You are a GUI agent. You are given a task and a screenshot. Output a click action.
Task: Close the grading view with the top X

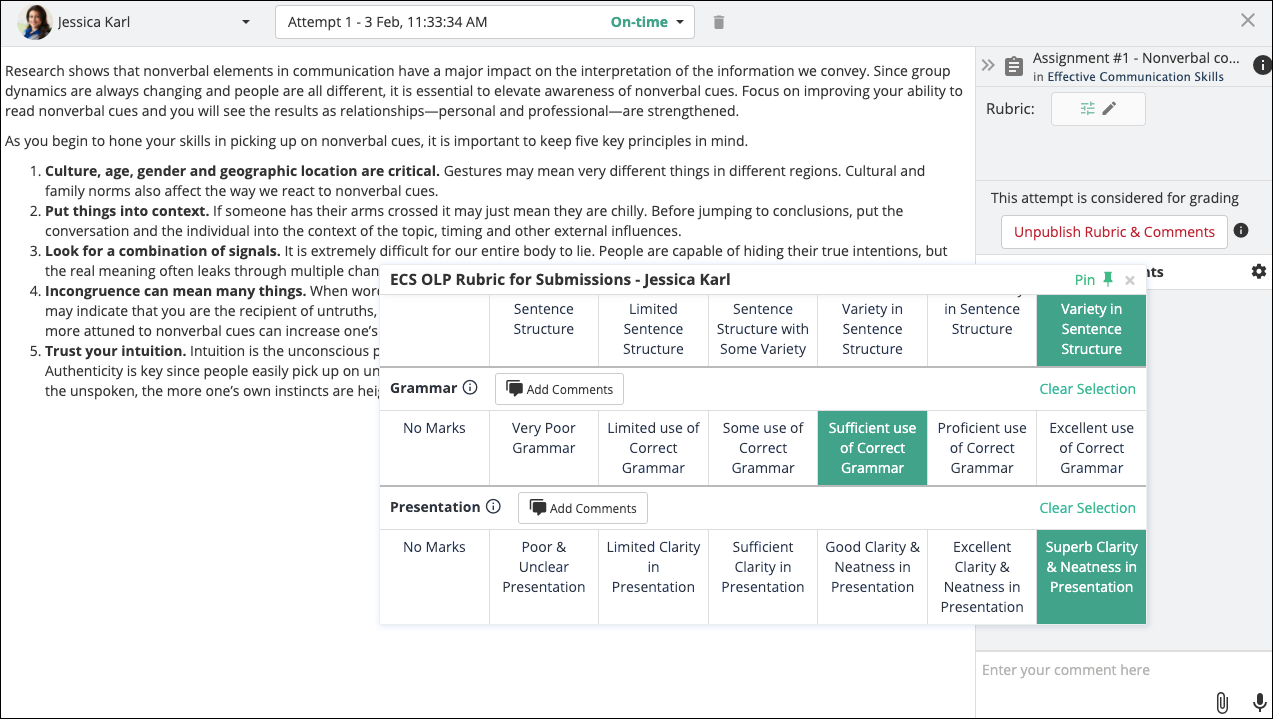[x=1248, y=20]
